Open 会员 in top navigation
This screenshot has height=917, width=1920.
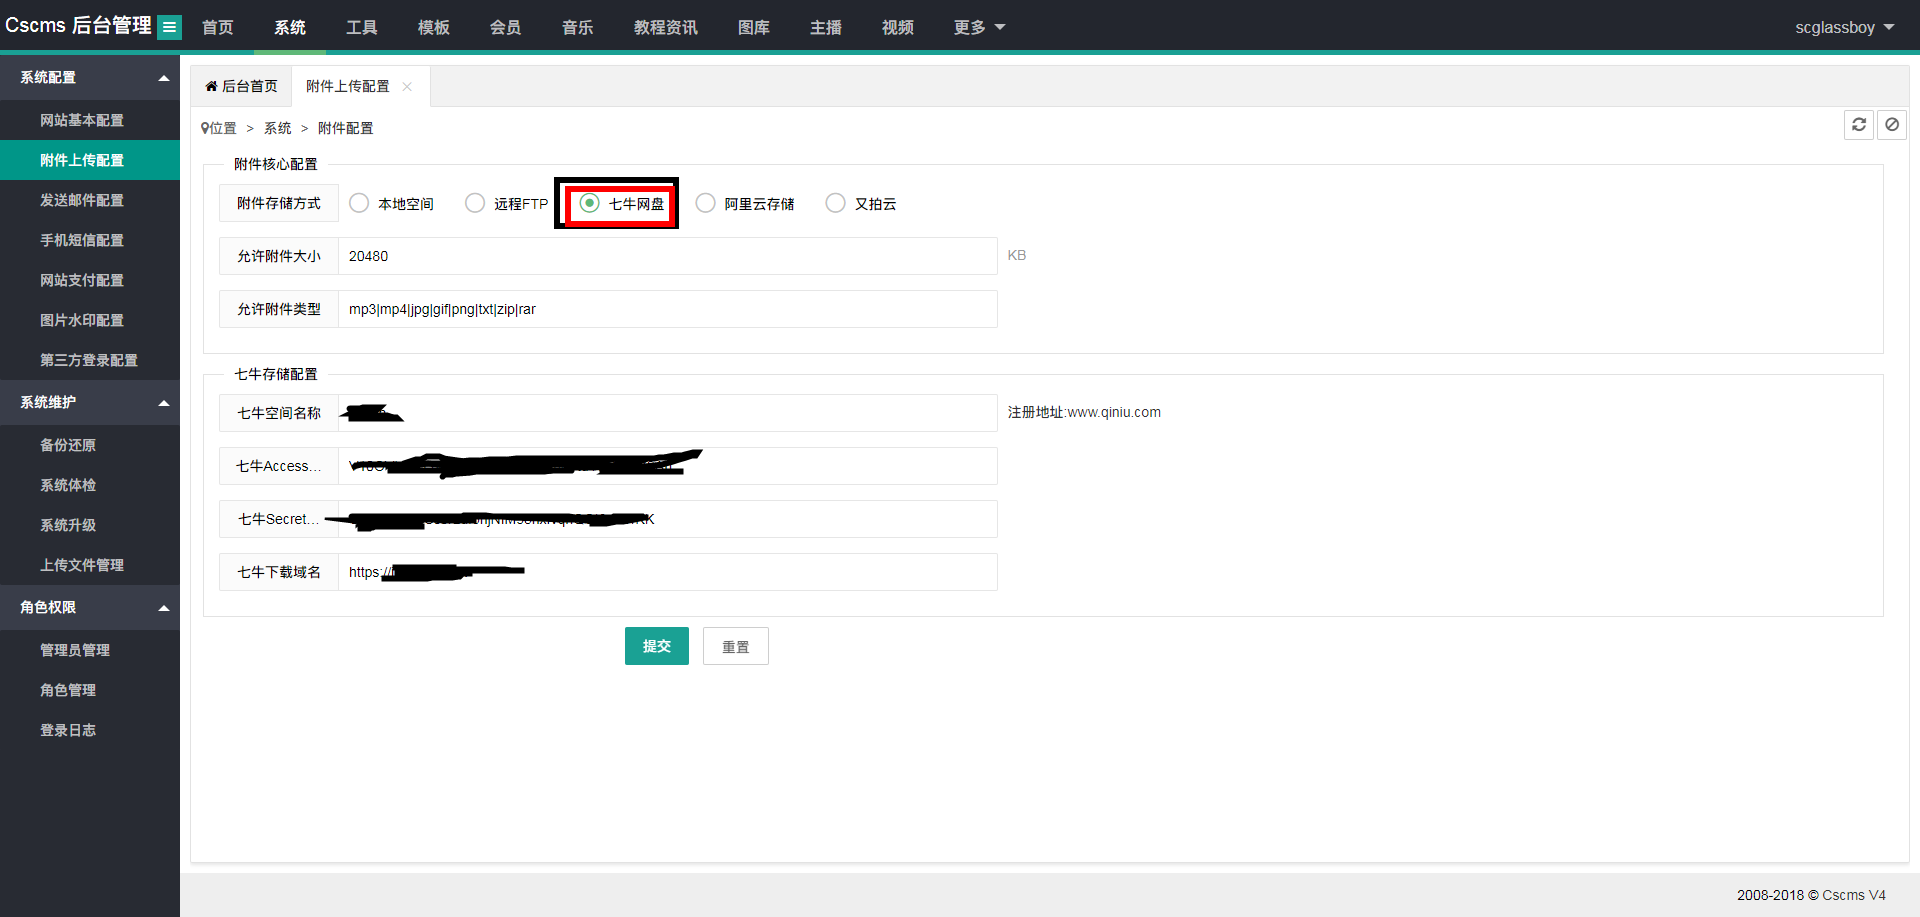(506, 27)
